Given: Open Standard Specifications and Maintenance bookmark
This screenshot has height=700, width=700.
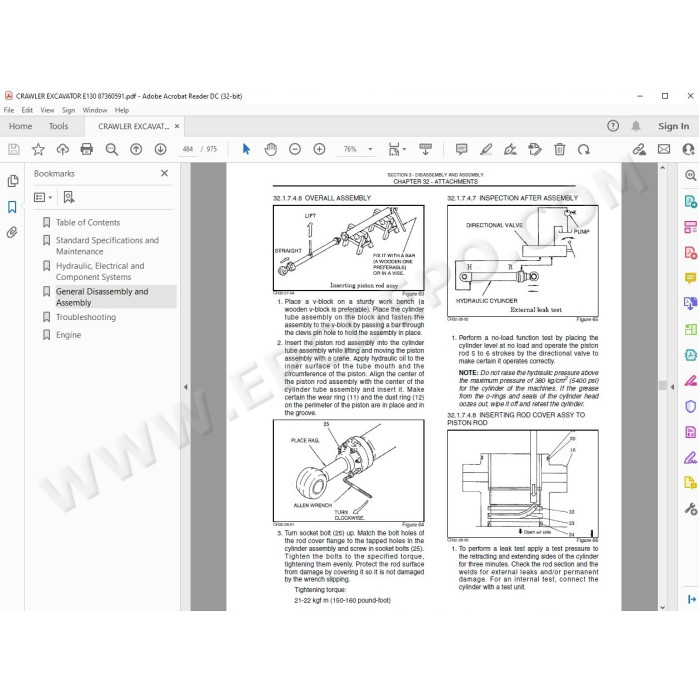Looking at the screenshot, I should 107,246.
